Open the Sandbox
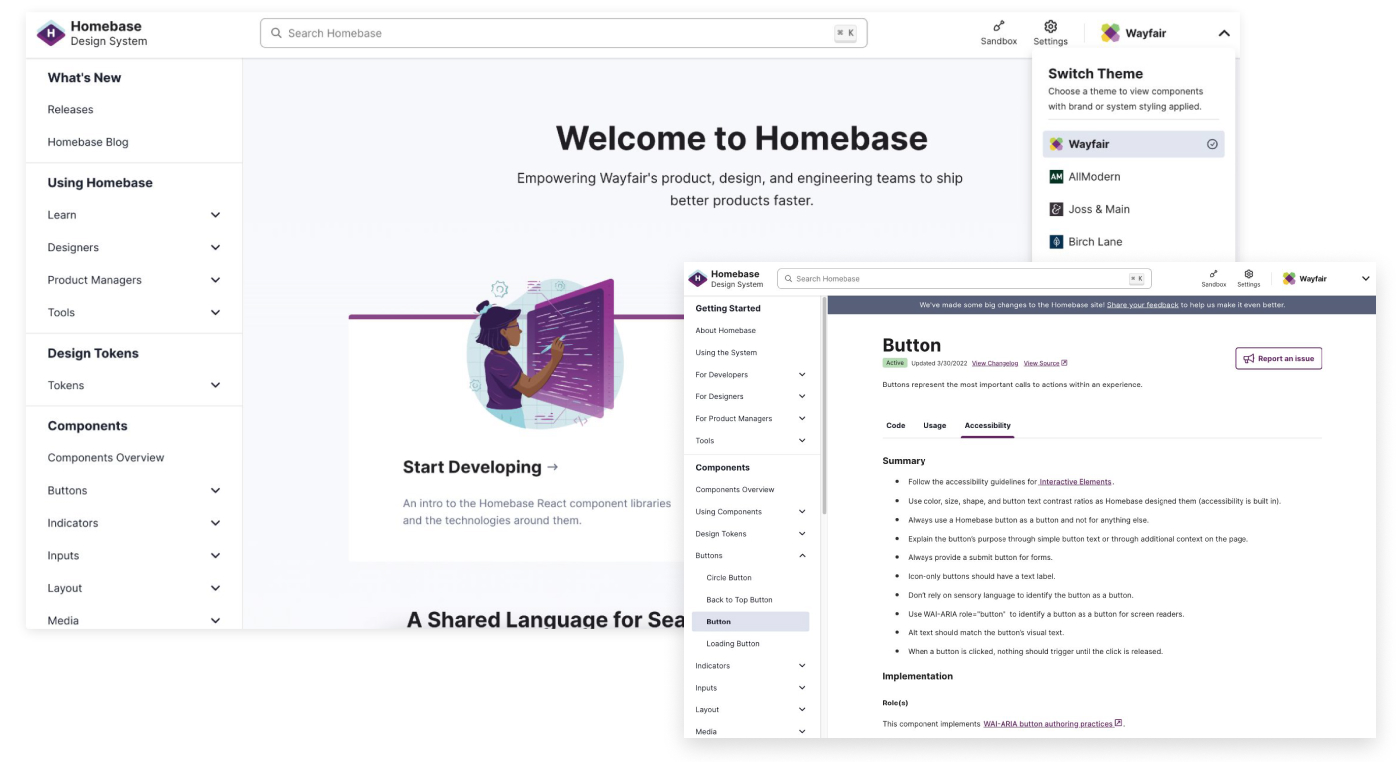Screen dimensions: 1400x762 (998, 32)
